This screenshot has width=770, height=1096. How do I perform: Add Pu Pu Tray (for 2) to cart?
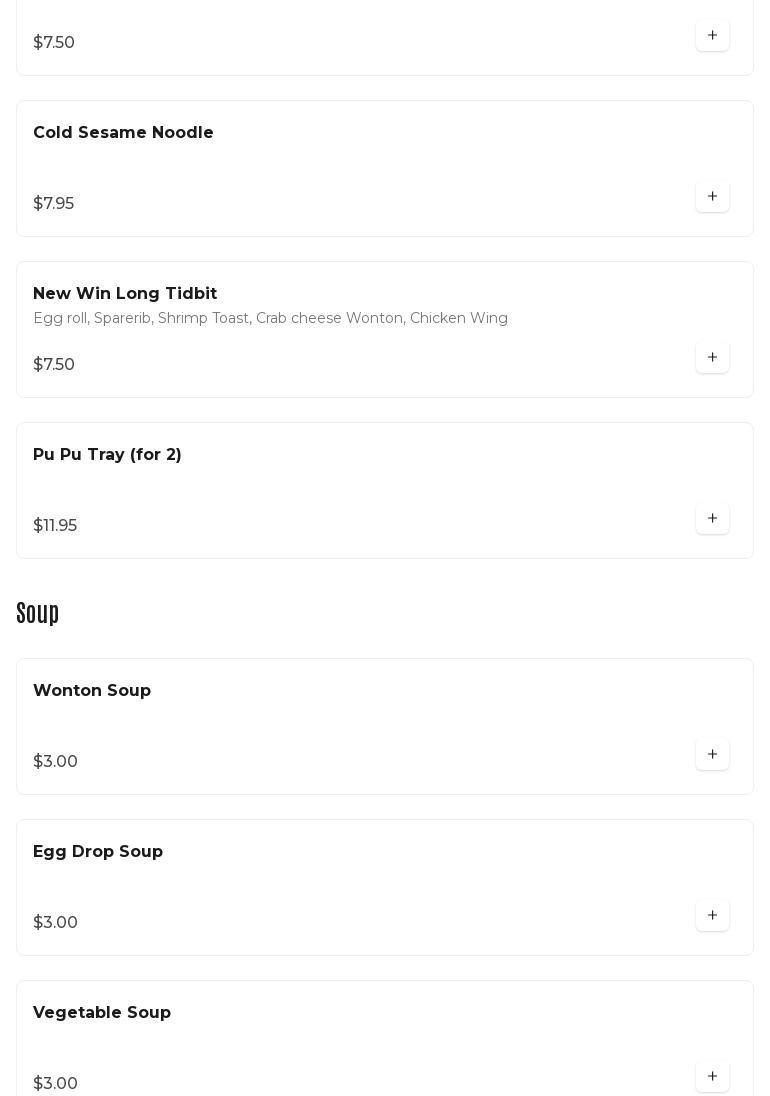(712, 518)
